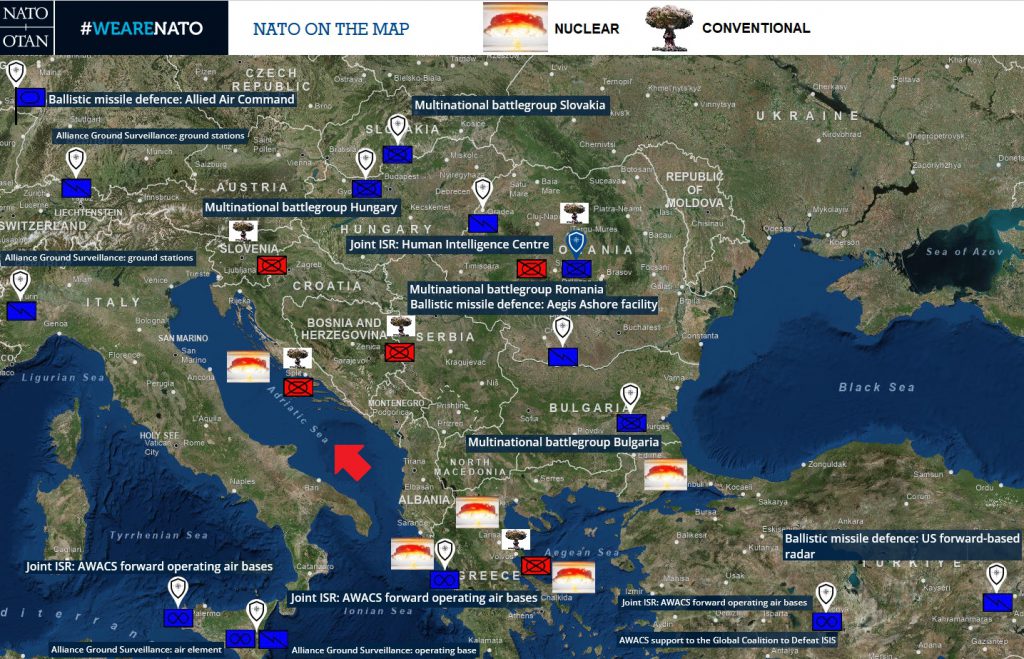Click conventional explosion icon near Split
Screen dimensions: 1024x659
pos(297,358)
